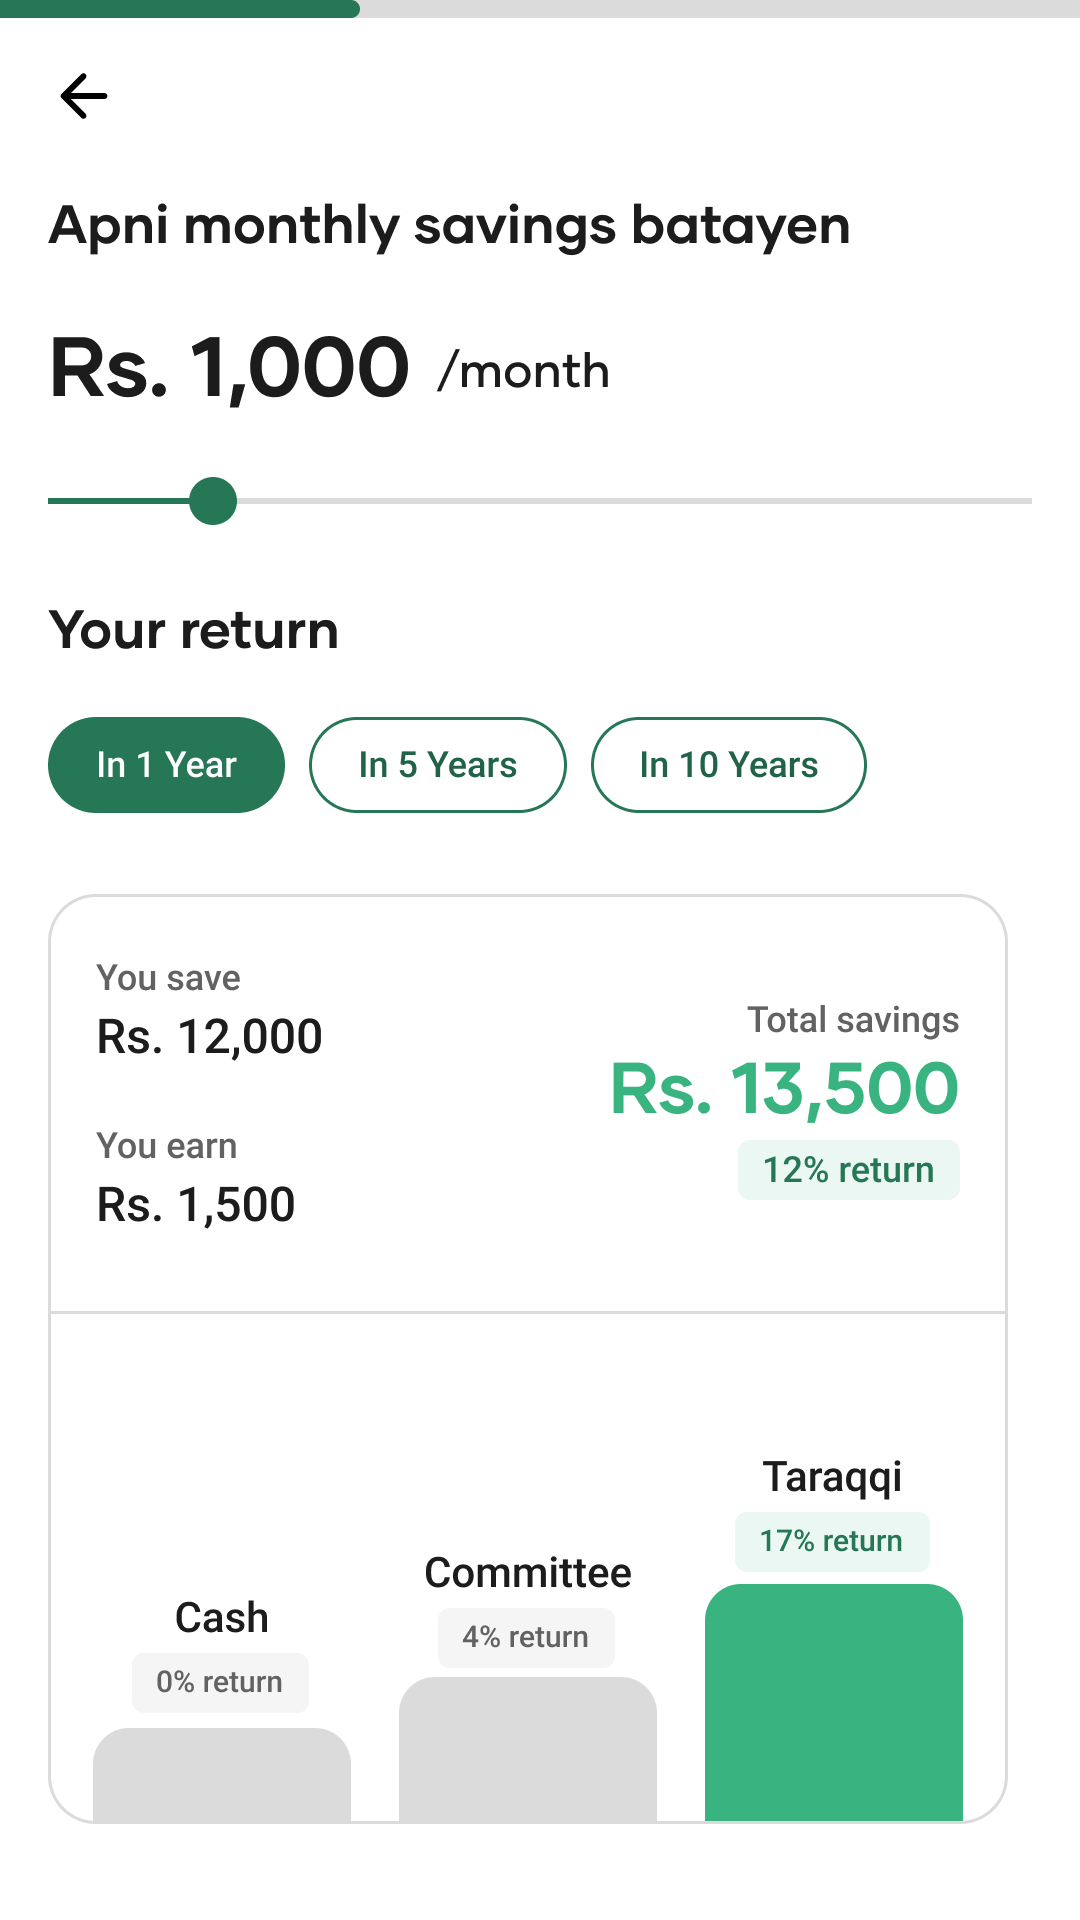Image resolution: width=1080 pixels, height=1920 pixels.
Task: Click the Taraqqi label
Action: click(832, 1477)
